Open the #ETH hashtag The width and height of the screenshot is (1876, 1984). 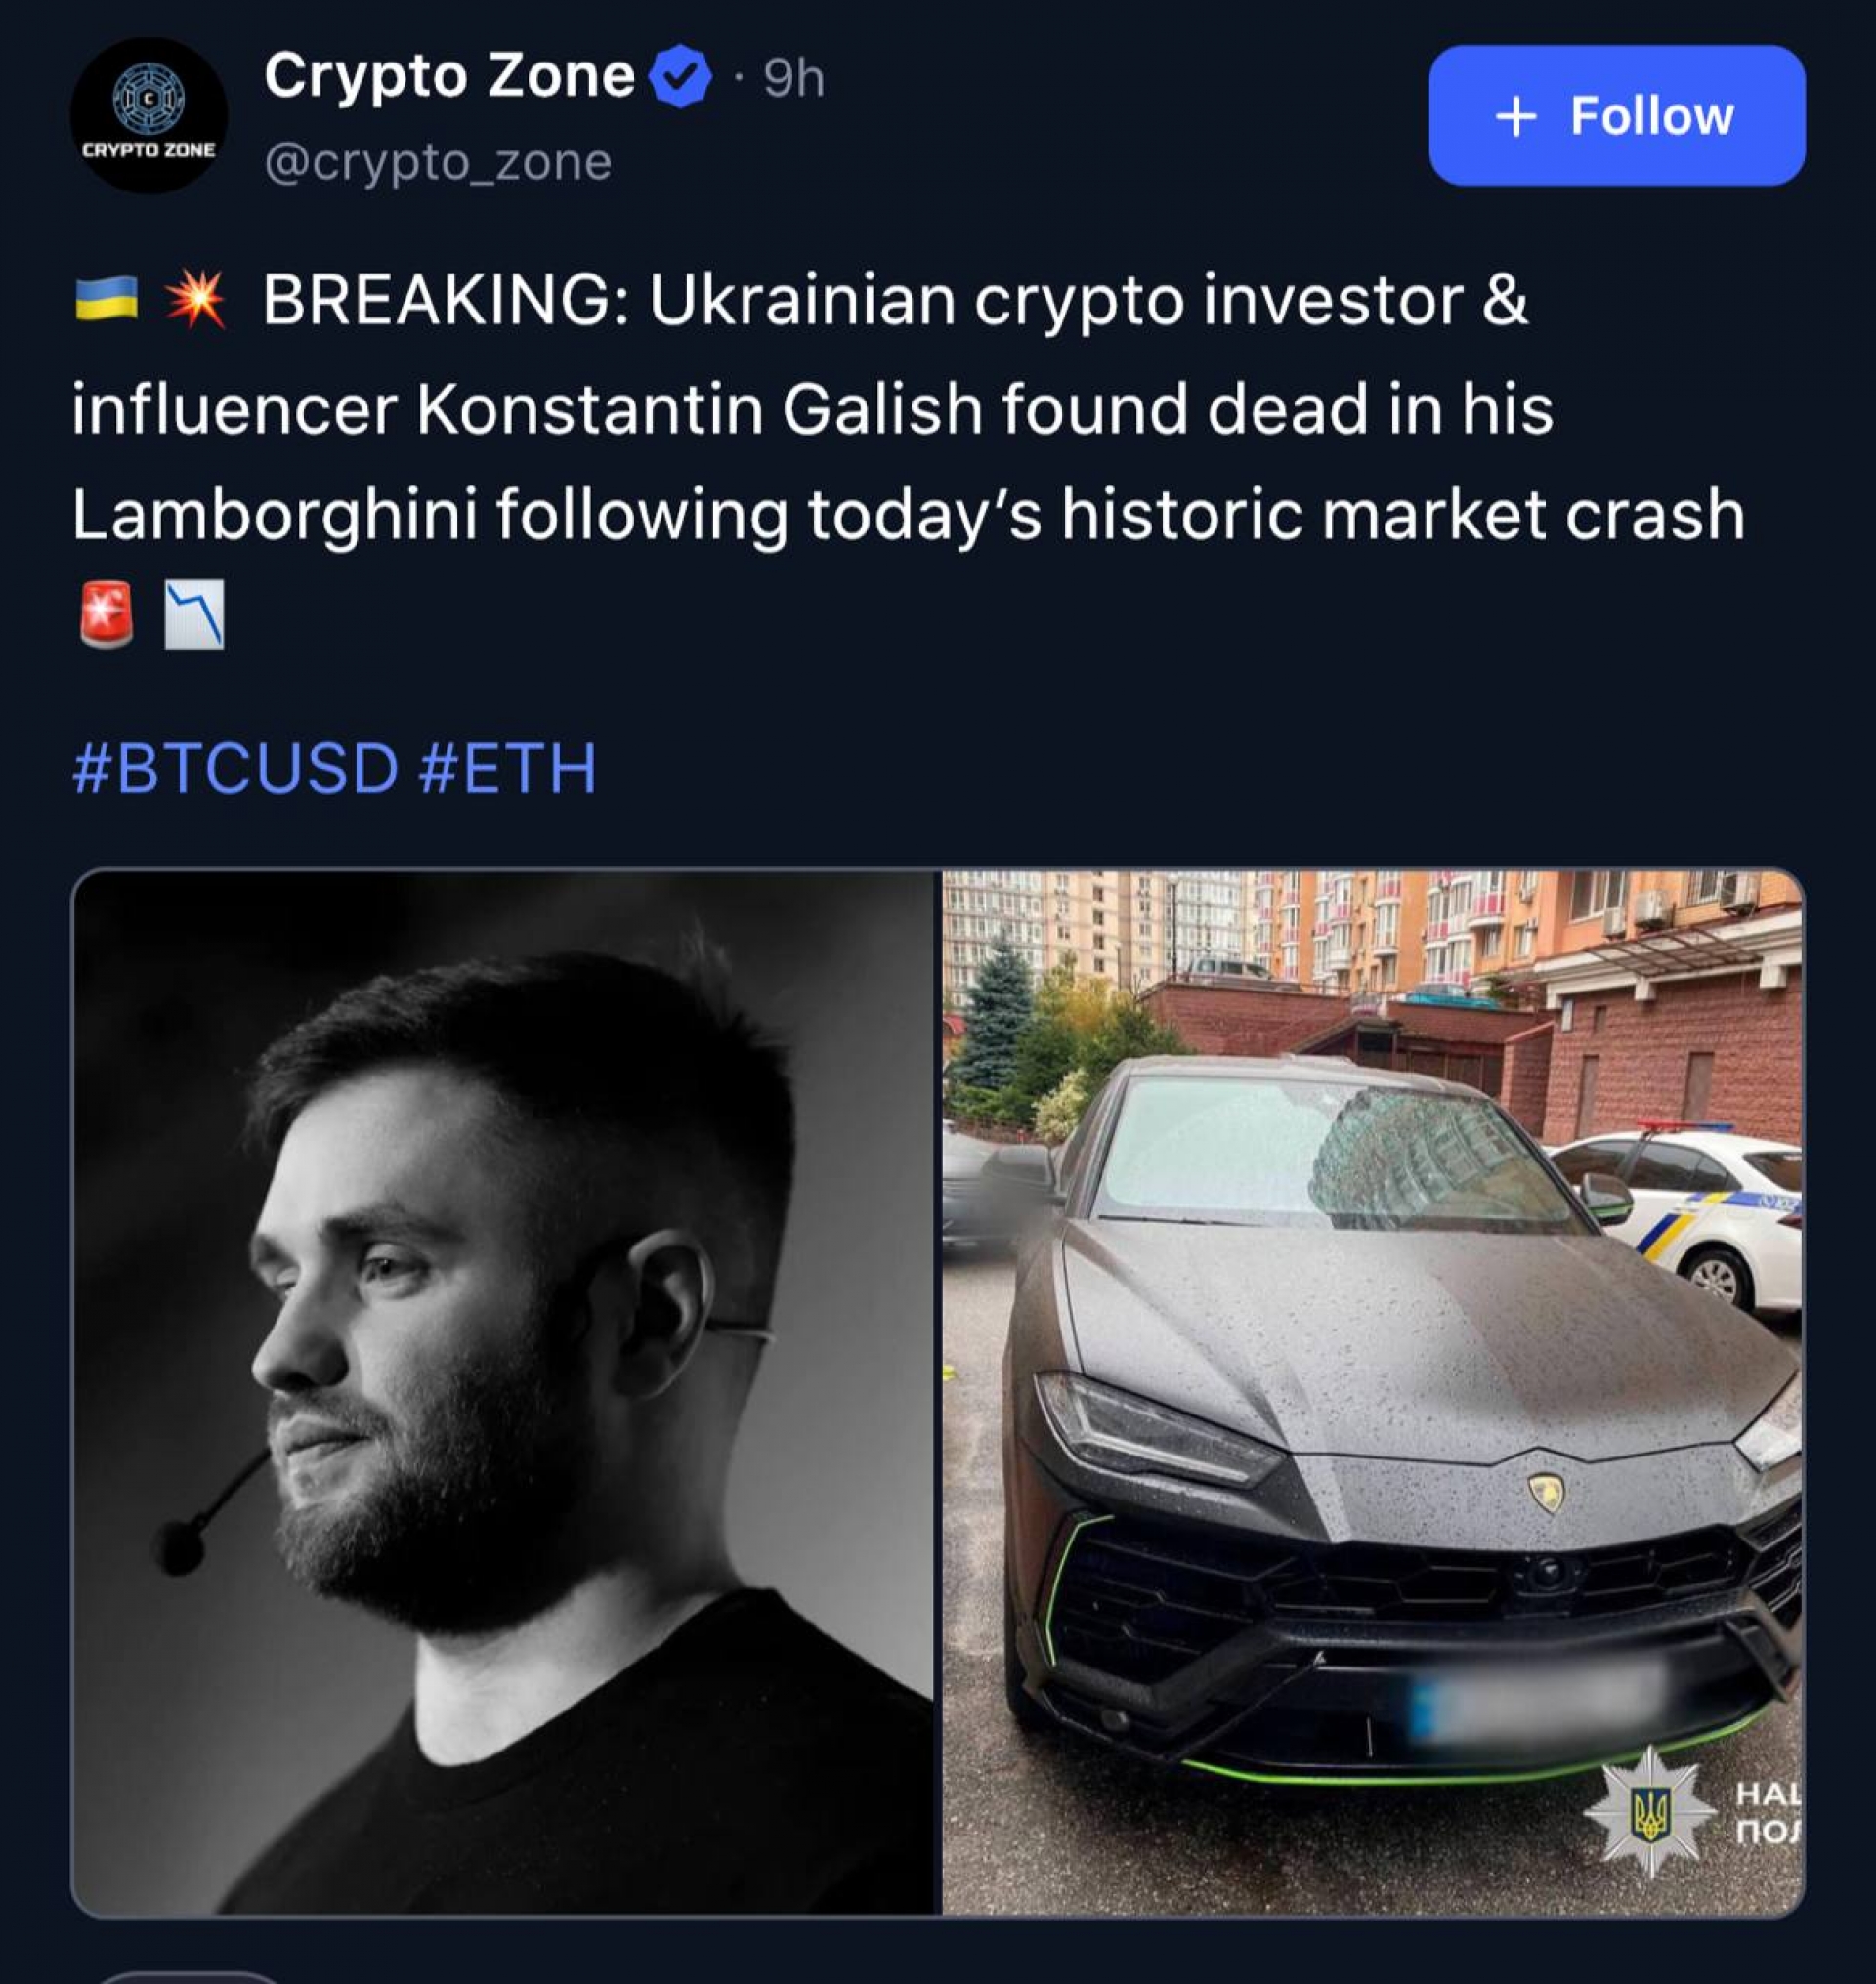(x=508, y=768)
